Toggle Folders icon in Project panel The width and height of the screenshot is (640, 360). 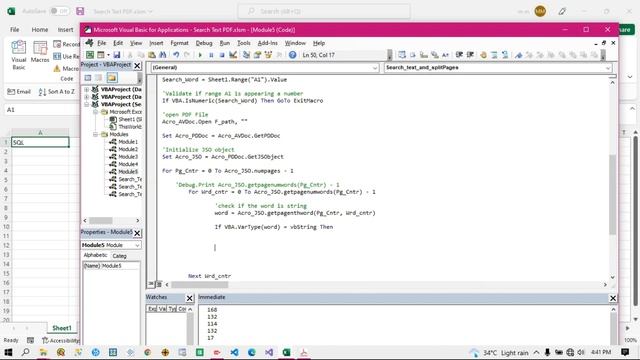(x=112, y=78)
